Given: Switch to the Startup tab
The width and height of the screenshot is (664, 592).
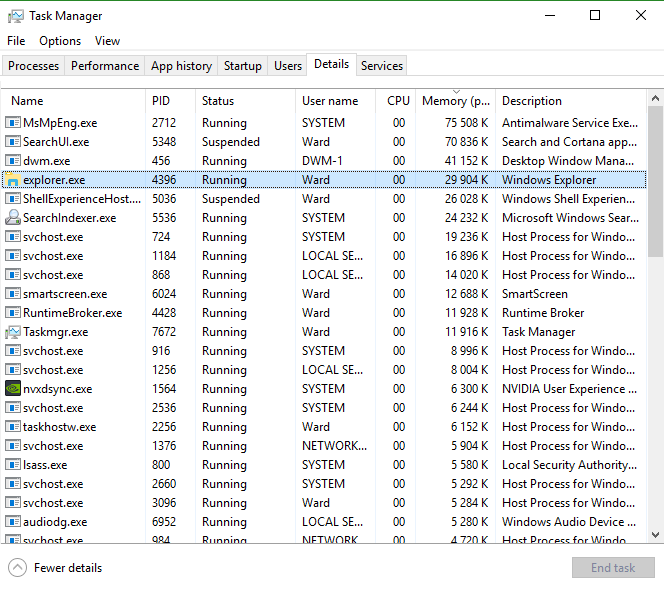Looking at the screenshot, I should [x=243, y=66].
